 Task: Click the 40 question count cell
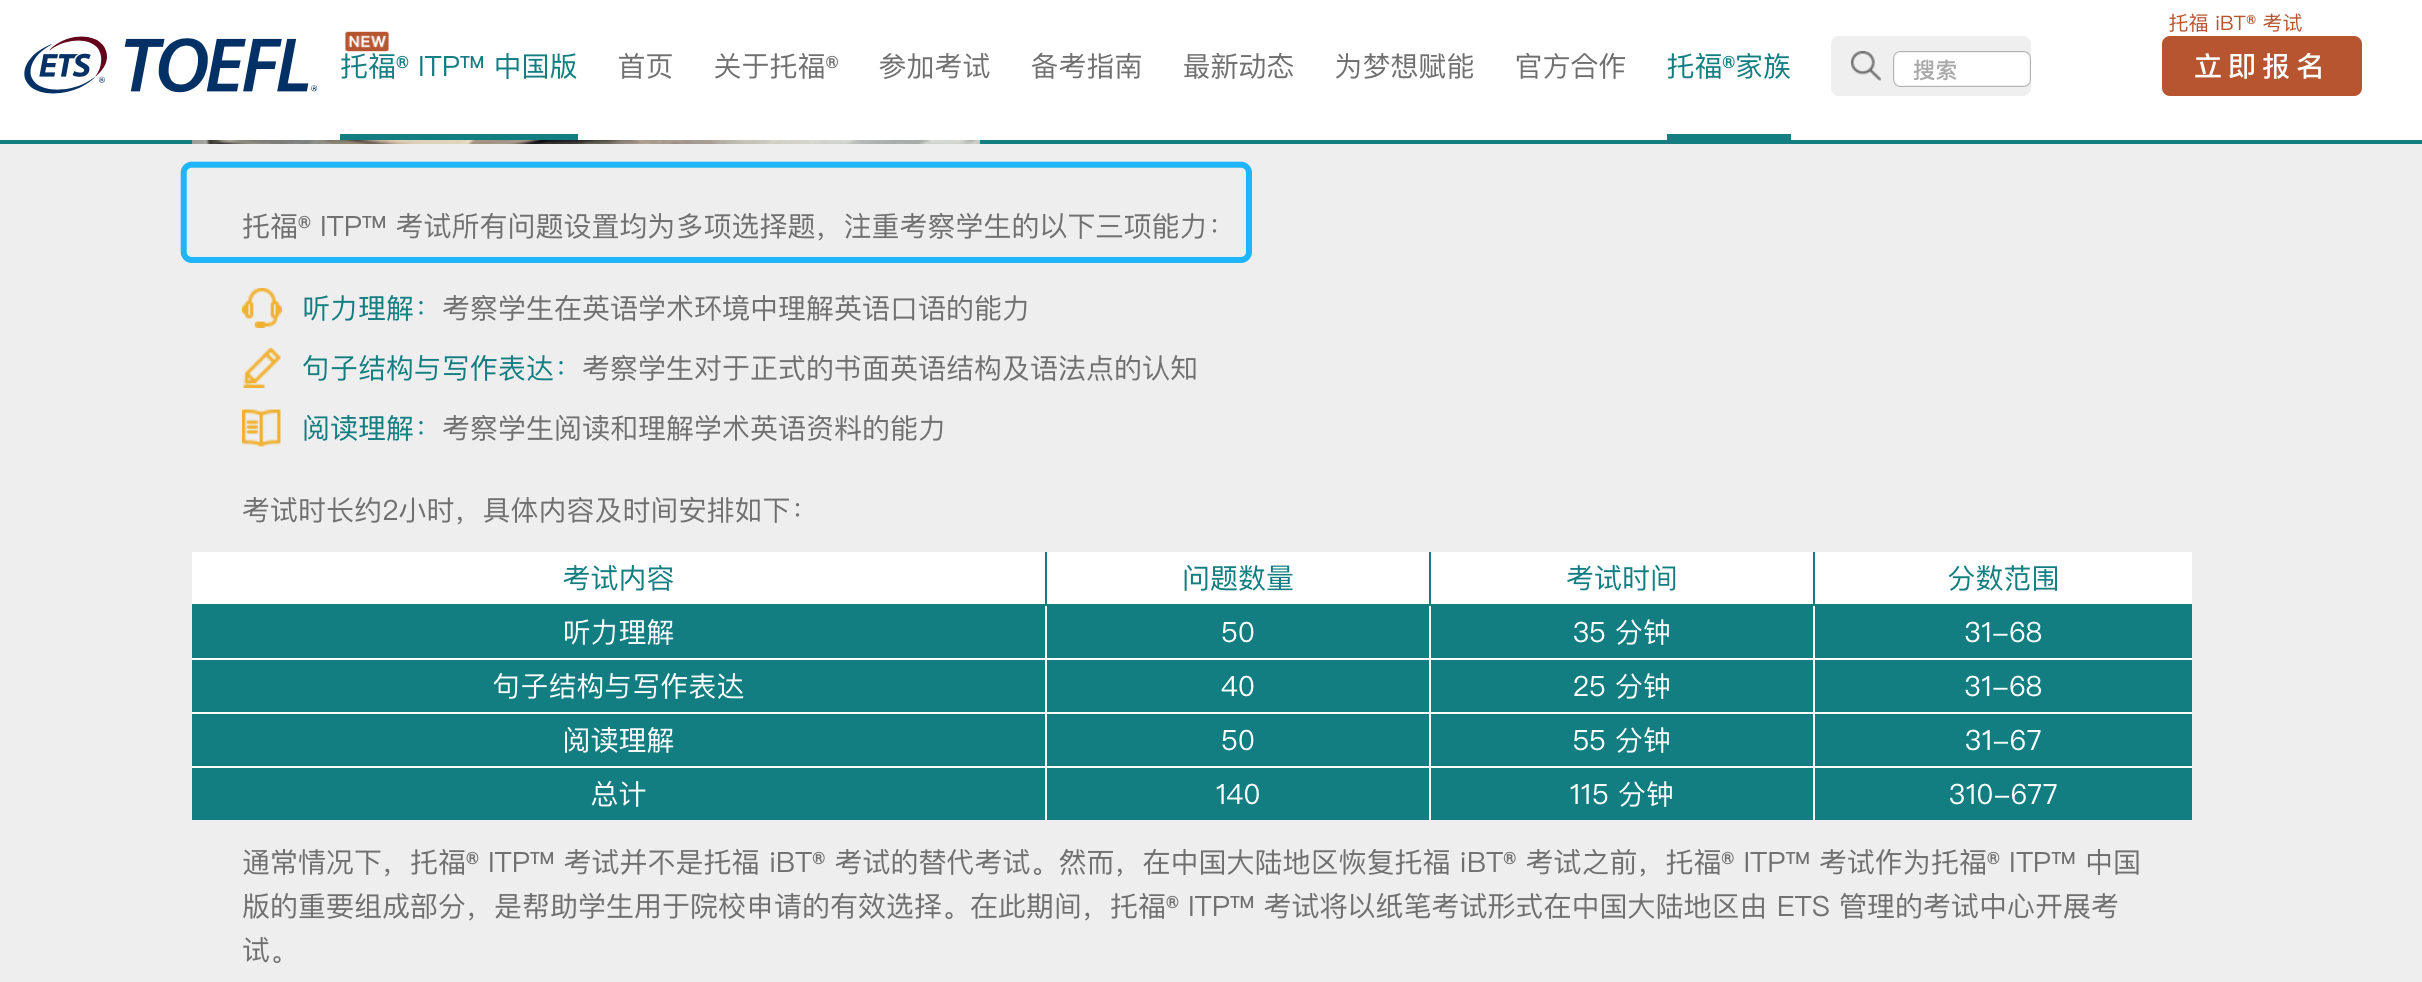[1238, 686]
